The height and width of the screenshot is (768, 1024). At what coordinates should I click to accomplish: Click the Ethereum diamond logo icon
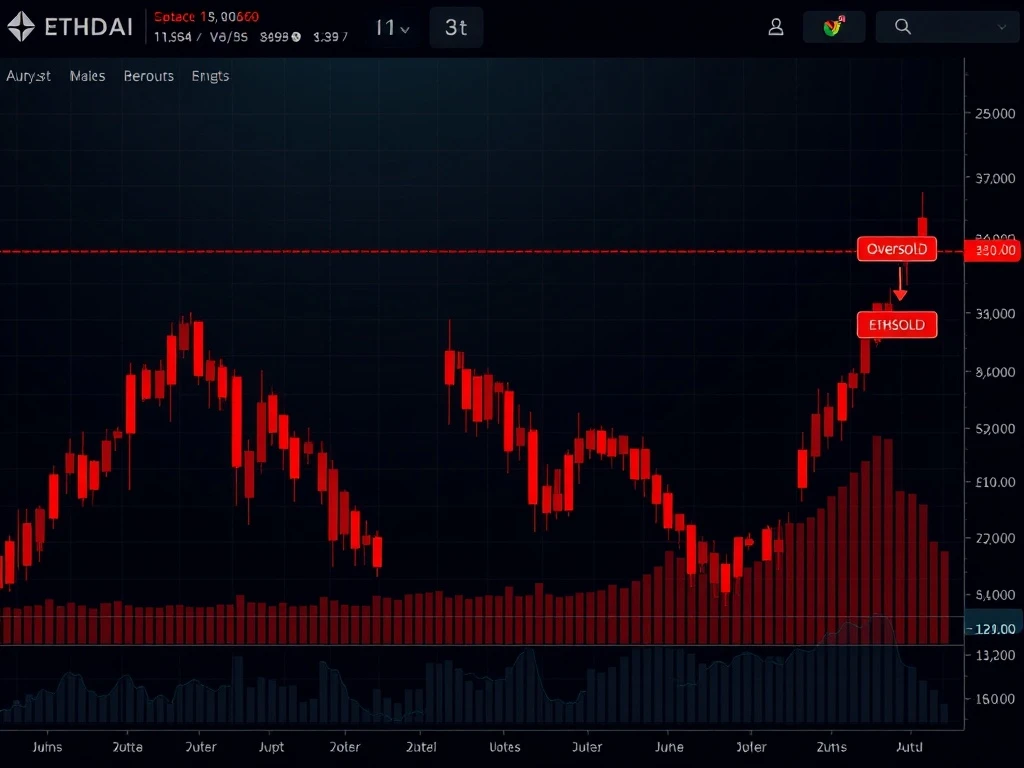pos(21,27)
